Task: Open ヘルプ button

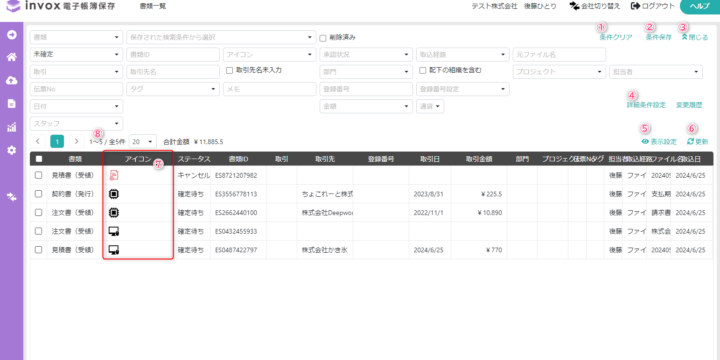Action: pos(700,6)
